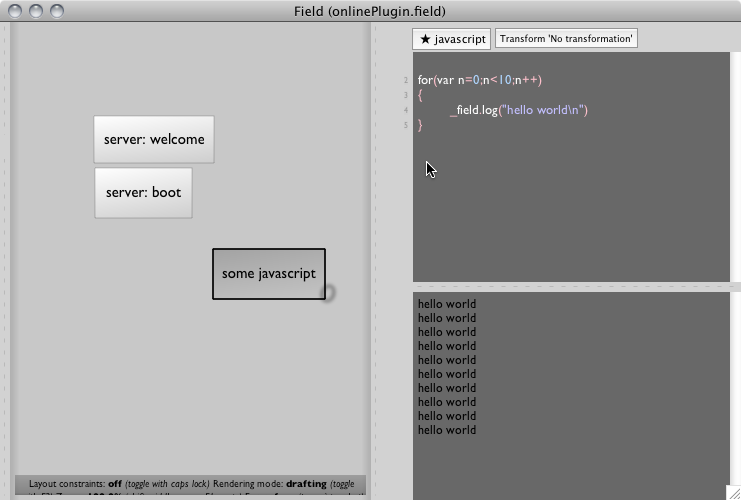Click the window resize grip corner
Image resolution: width=741 pixels, height=500 pixels.
coord(733,492)
